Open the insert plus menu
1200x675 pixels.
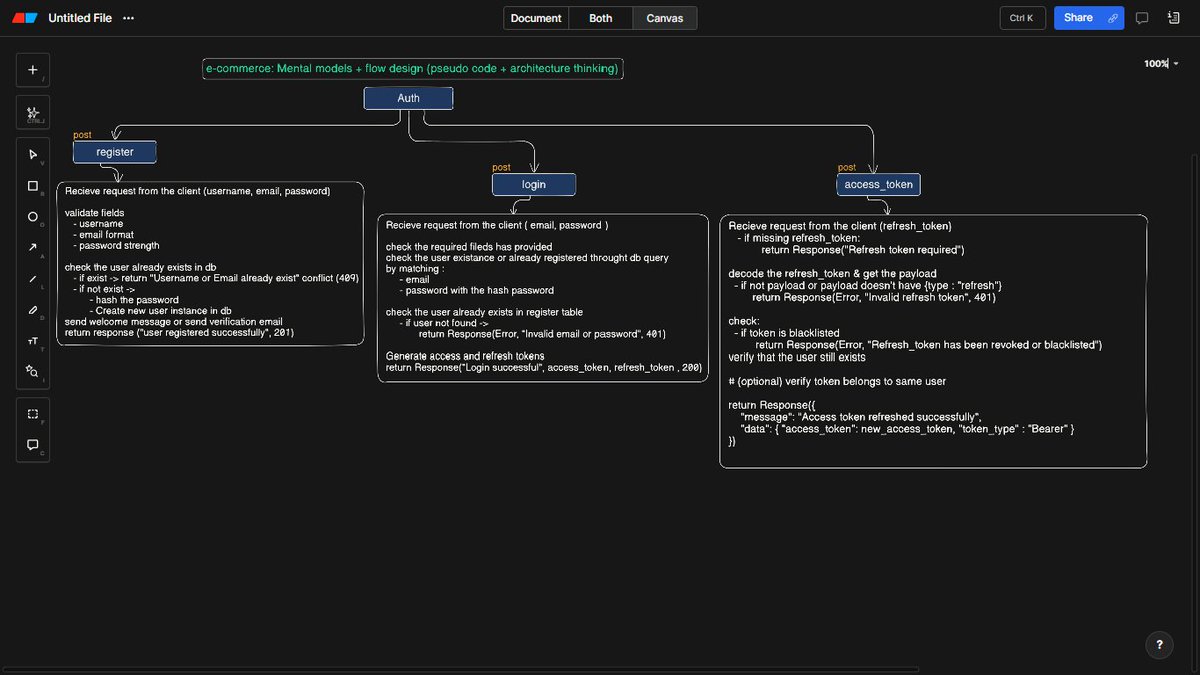(x=33, y=70)
